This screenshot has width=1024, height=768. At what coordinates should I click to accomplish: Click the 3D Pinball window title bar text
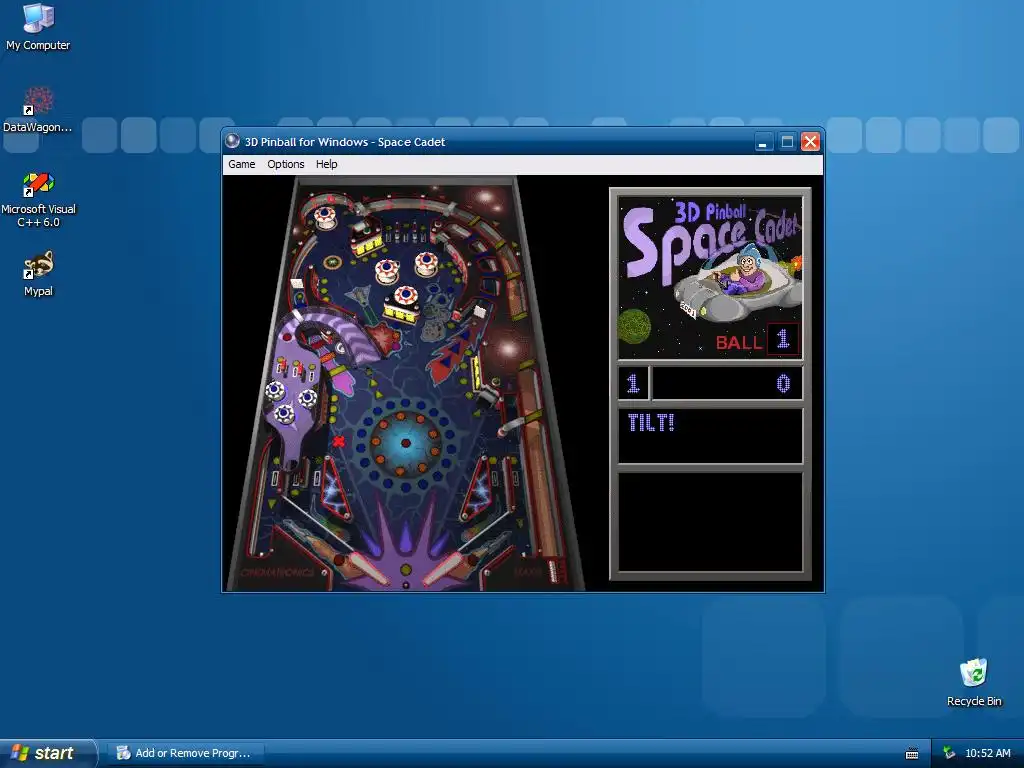click(x=345, y=142)
